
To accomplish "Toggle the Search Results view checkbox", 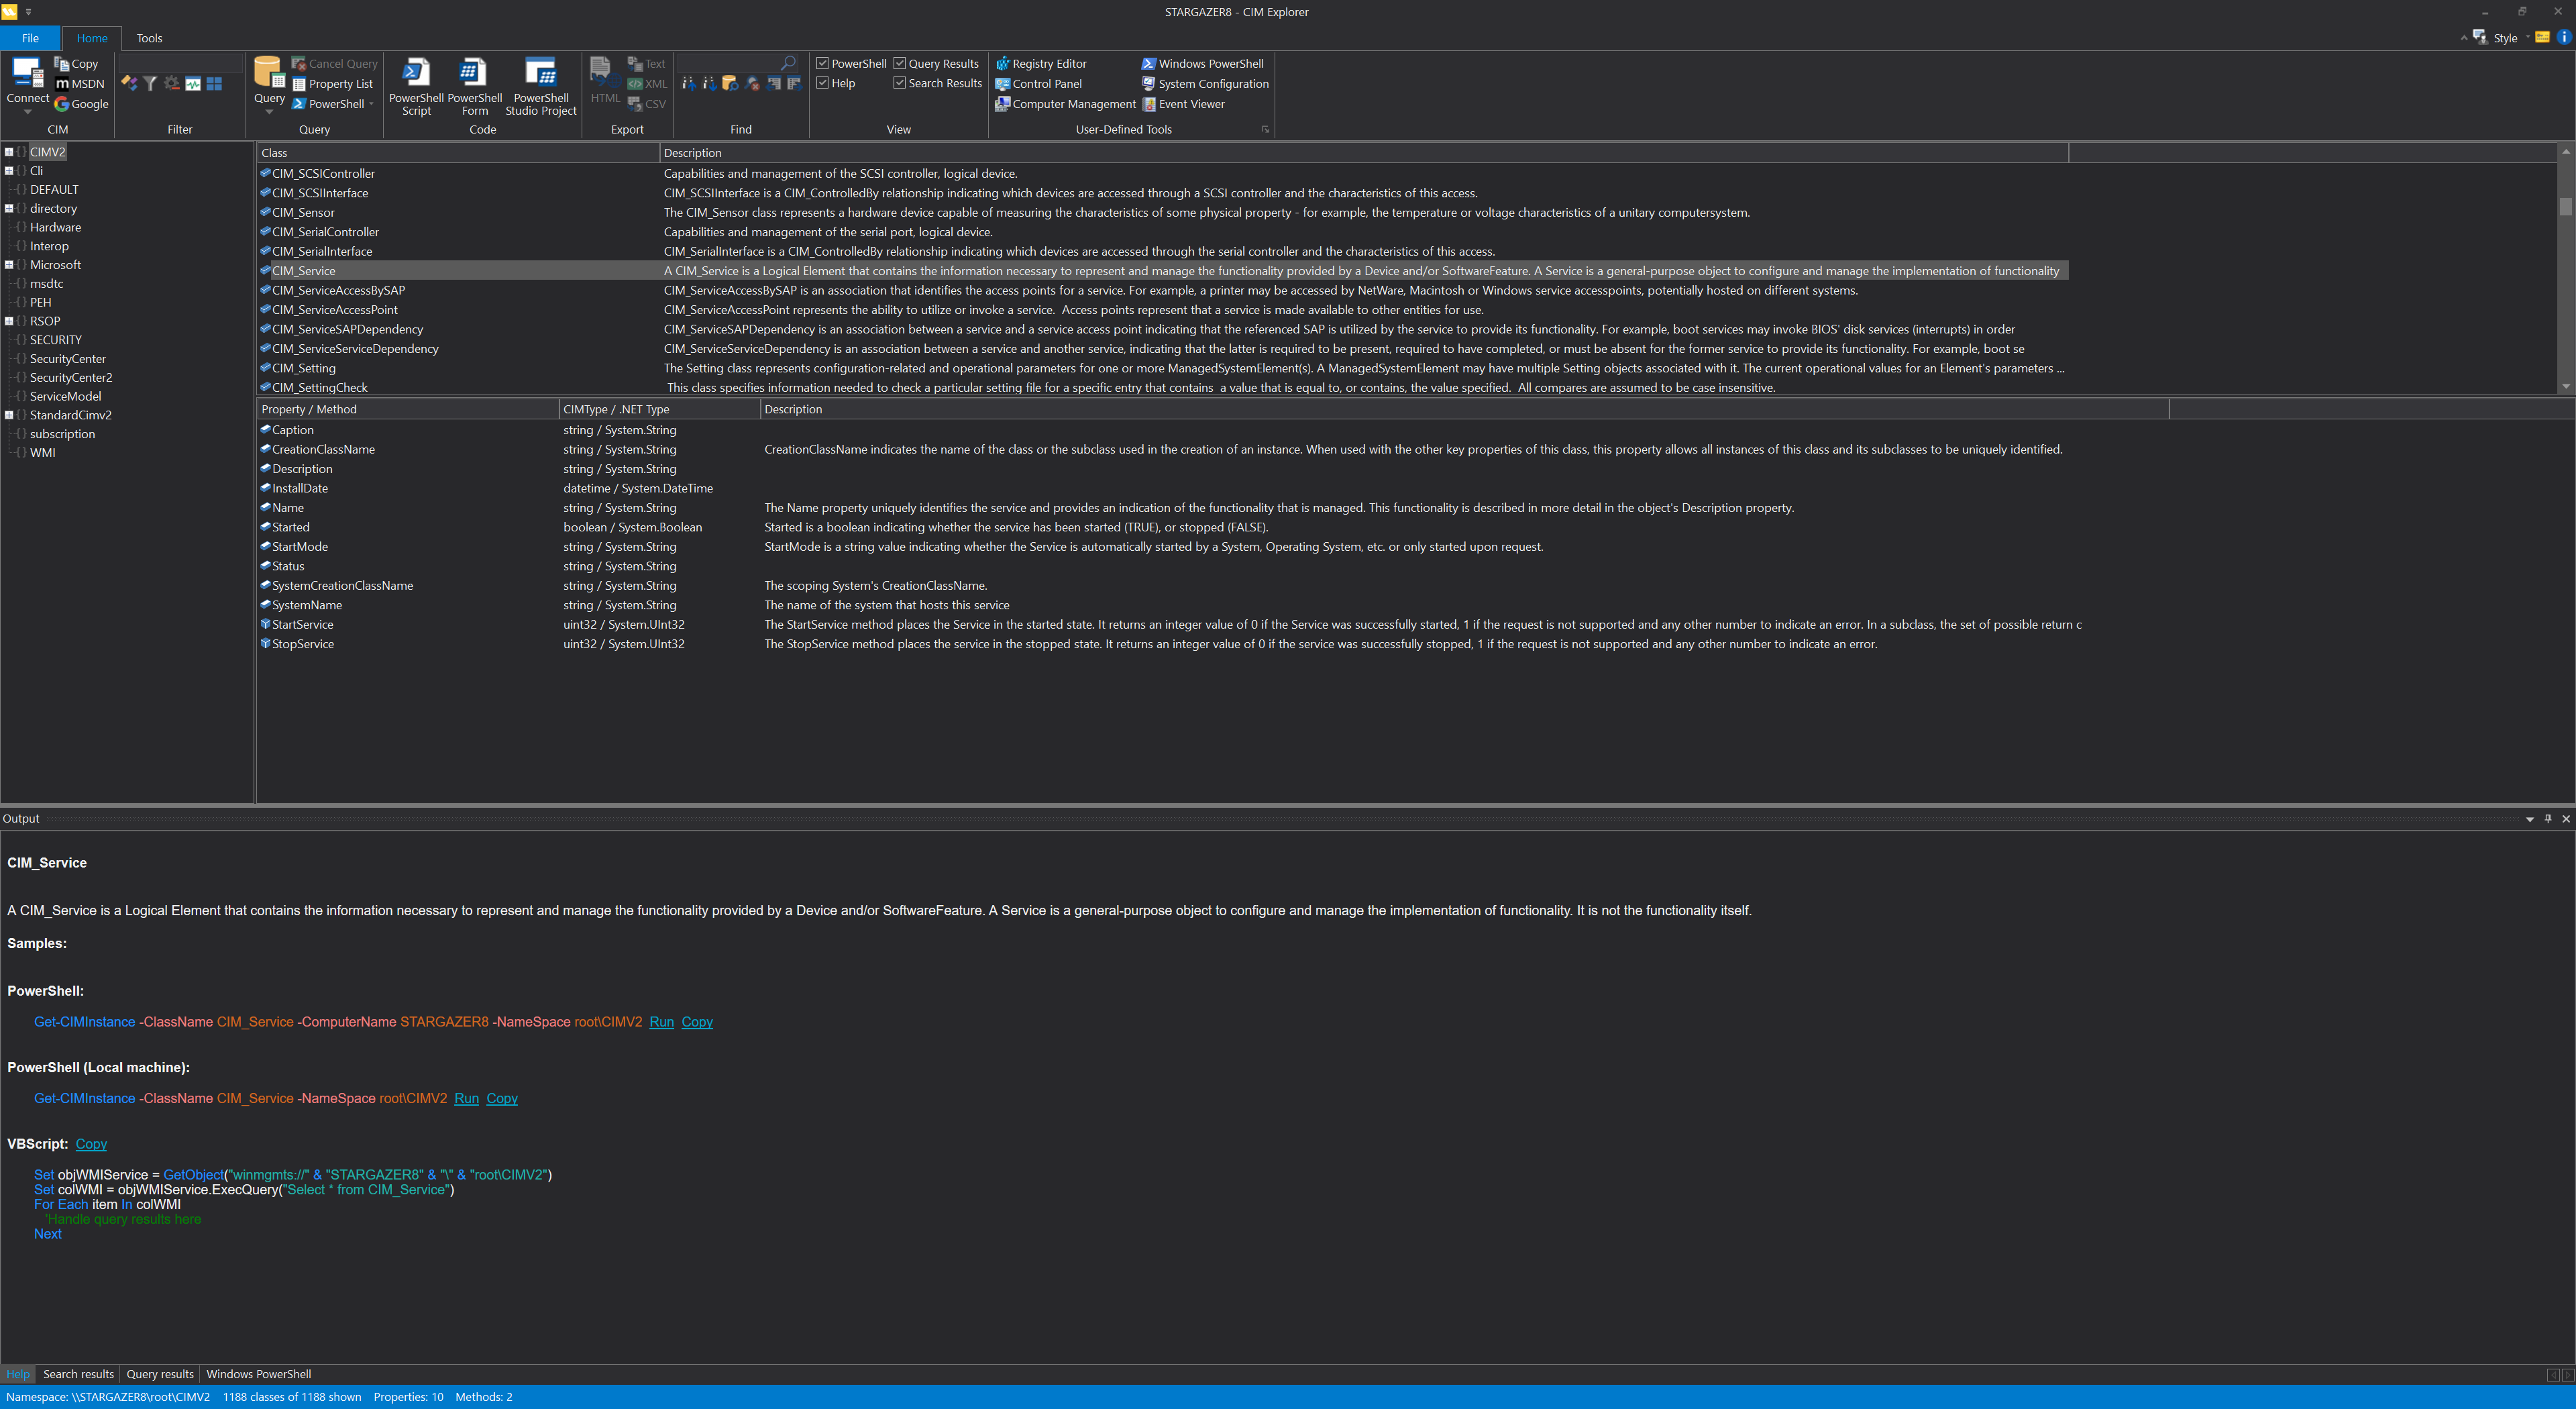I will pyautogui.click(x=899, y=83).
